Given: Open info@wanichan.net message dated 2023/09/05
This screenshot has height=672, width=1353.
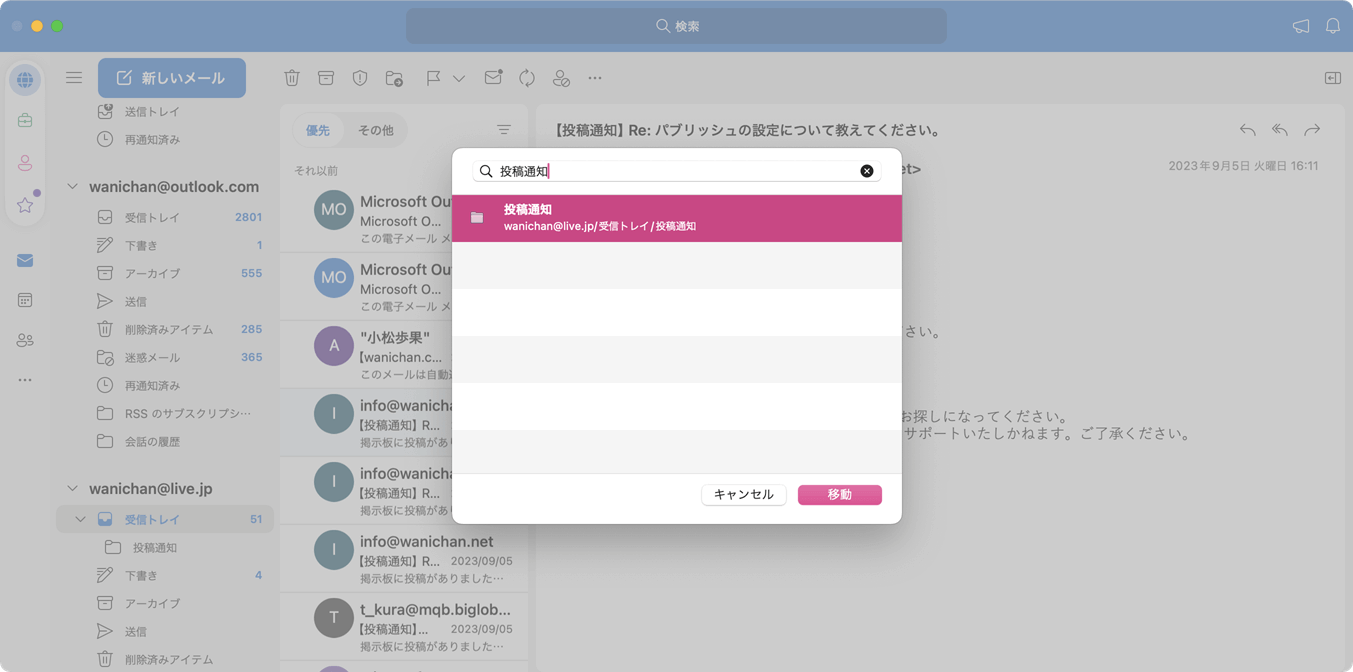Looking at the screenshot, I should click(x=404, y=559).
